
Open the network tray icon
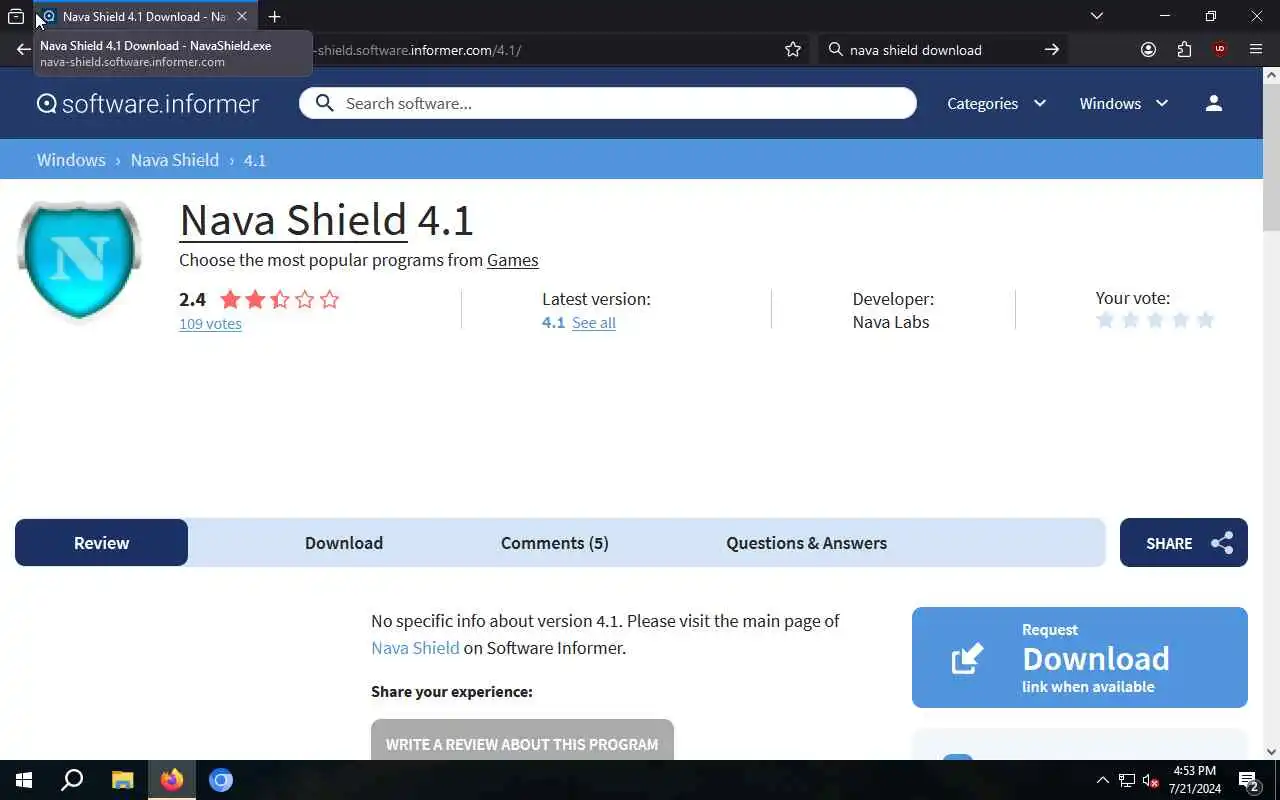[x=1127, y=780]
